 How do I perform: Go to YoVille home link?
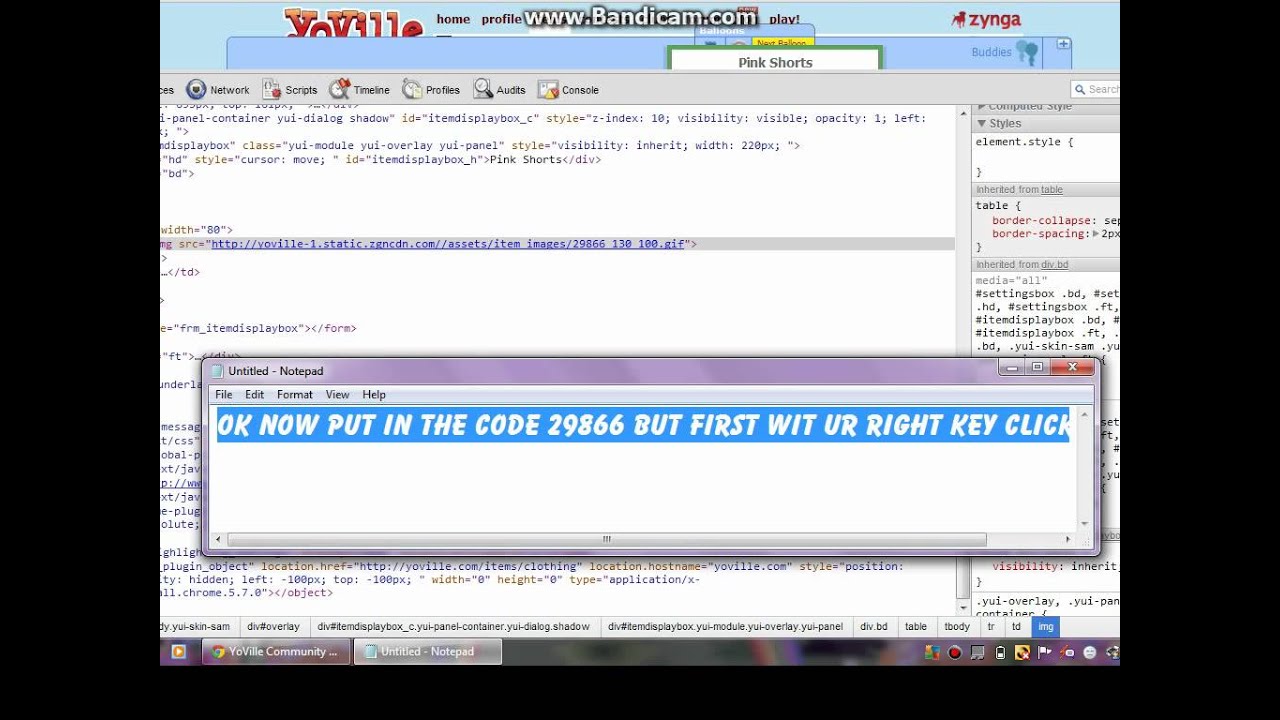click(453, 19)
